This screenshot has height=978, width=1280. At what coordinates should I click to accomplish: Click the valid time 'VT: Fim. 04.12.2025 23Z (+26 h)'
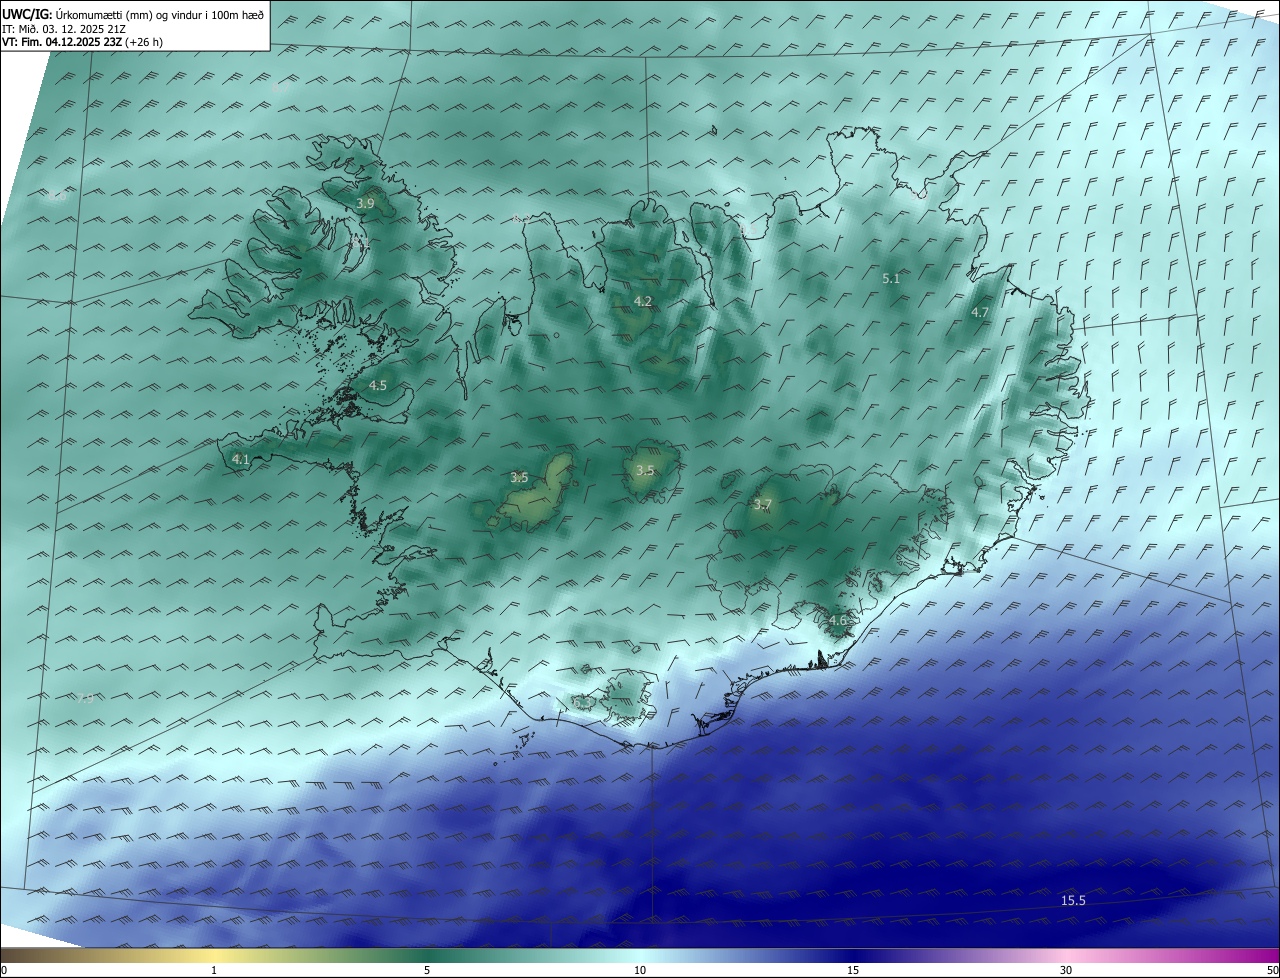(82, 41)
